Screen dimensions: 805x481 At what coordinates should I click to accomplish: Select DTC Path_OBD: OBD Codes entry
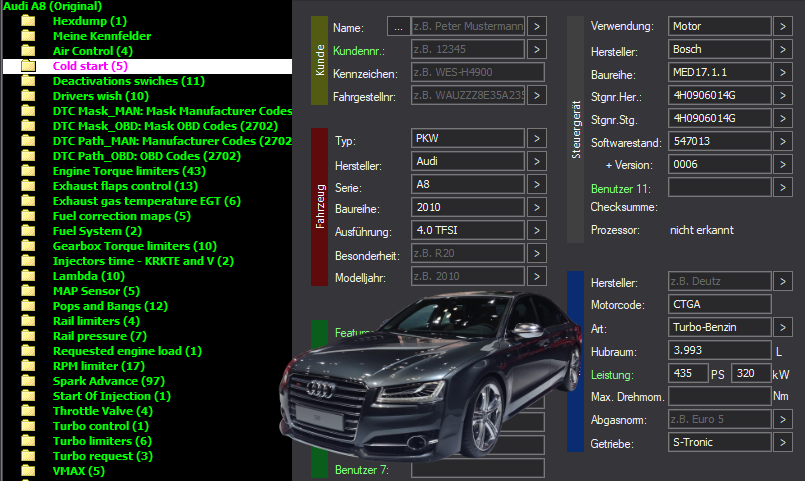coord(147,156)
